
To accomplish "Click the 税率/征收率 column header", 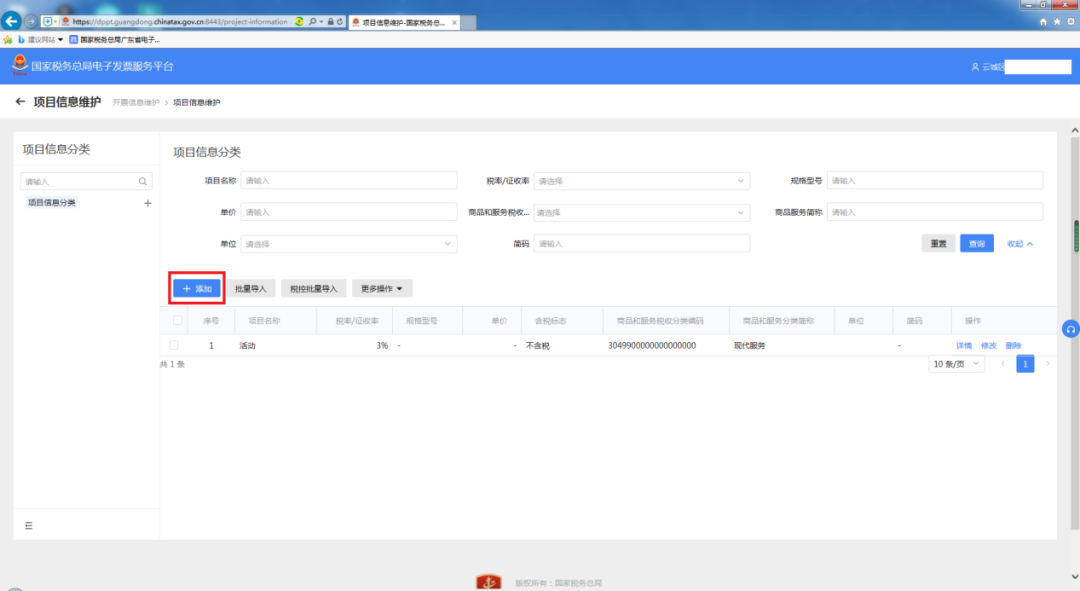I will click(357, 321).
